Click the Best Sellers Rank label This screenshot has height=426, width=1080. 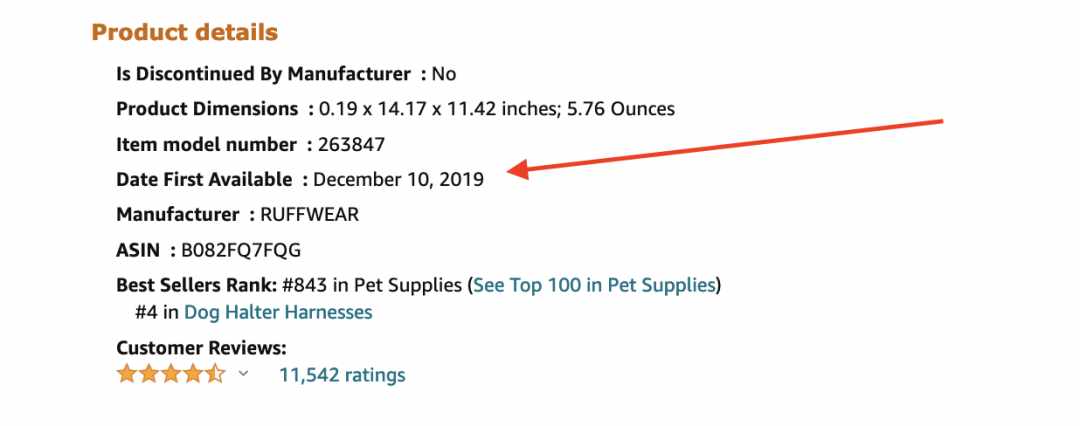[196, 285]
